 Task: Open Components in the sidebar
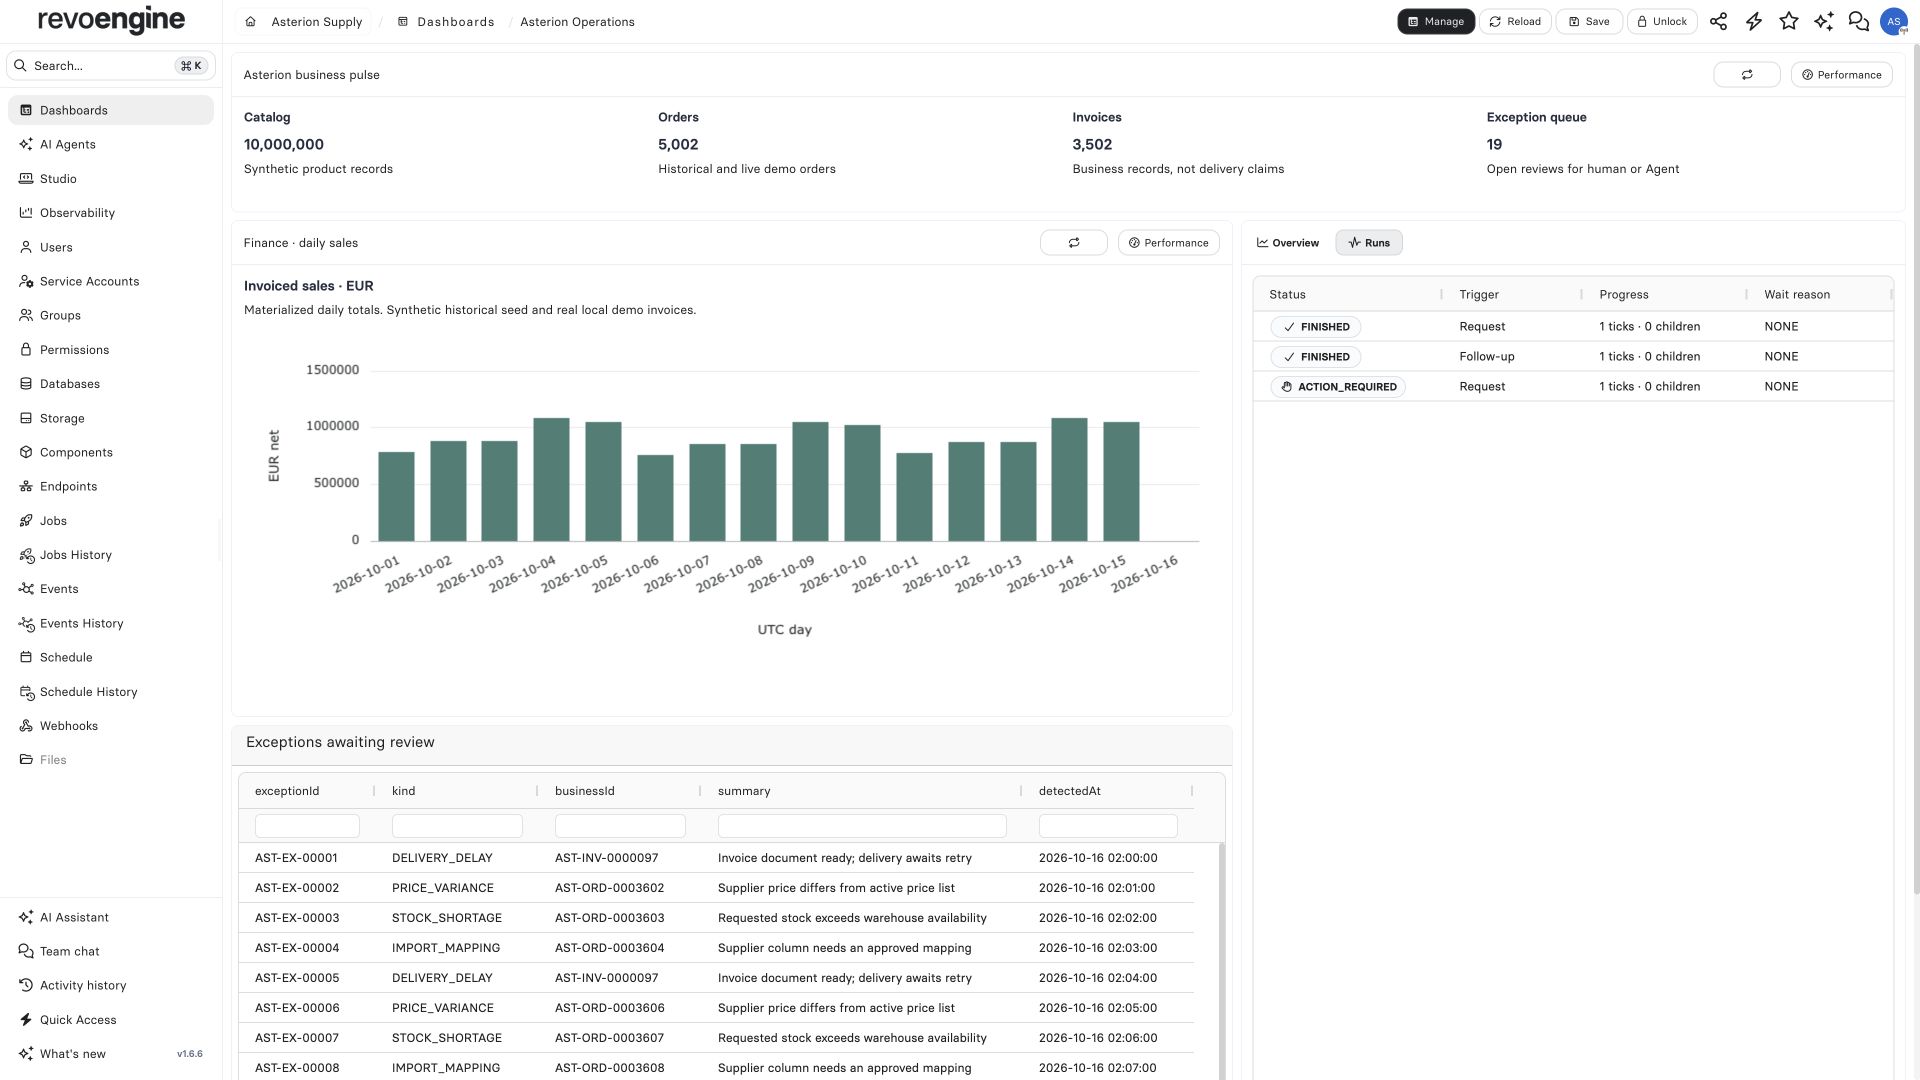point(111,452)
